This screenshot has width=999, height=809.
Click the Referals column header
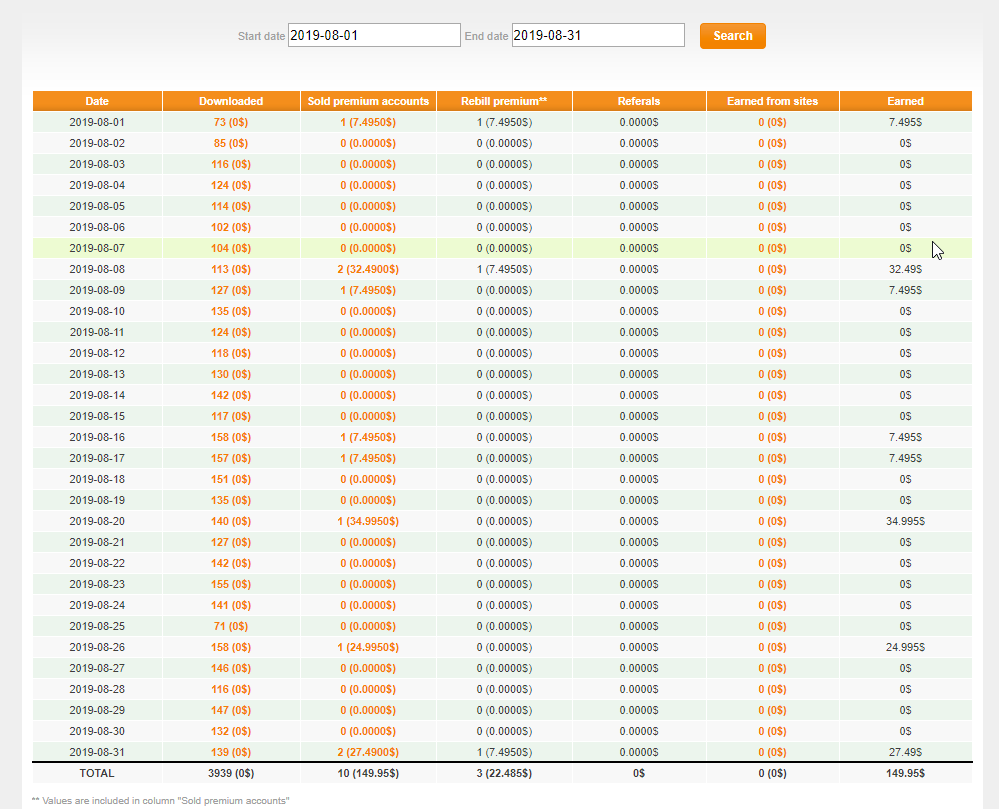(x=639, y=101)
